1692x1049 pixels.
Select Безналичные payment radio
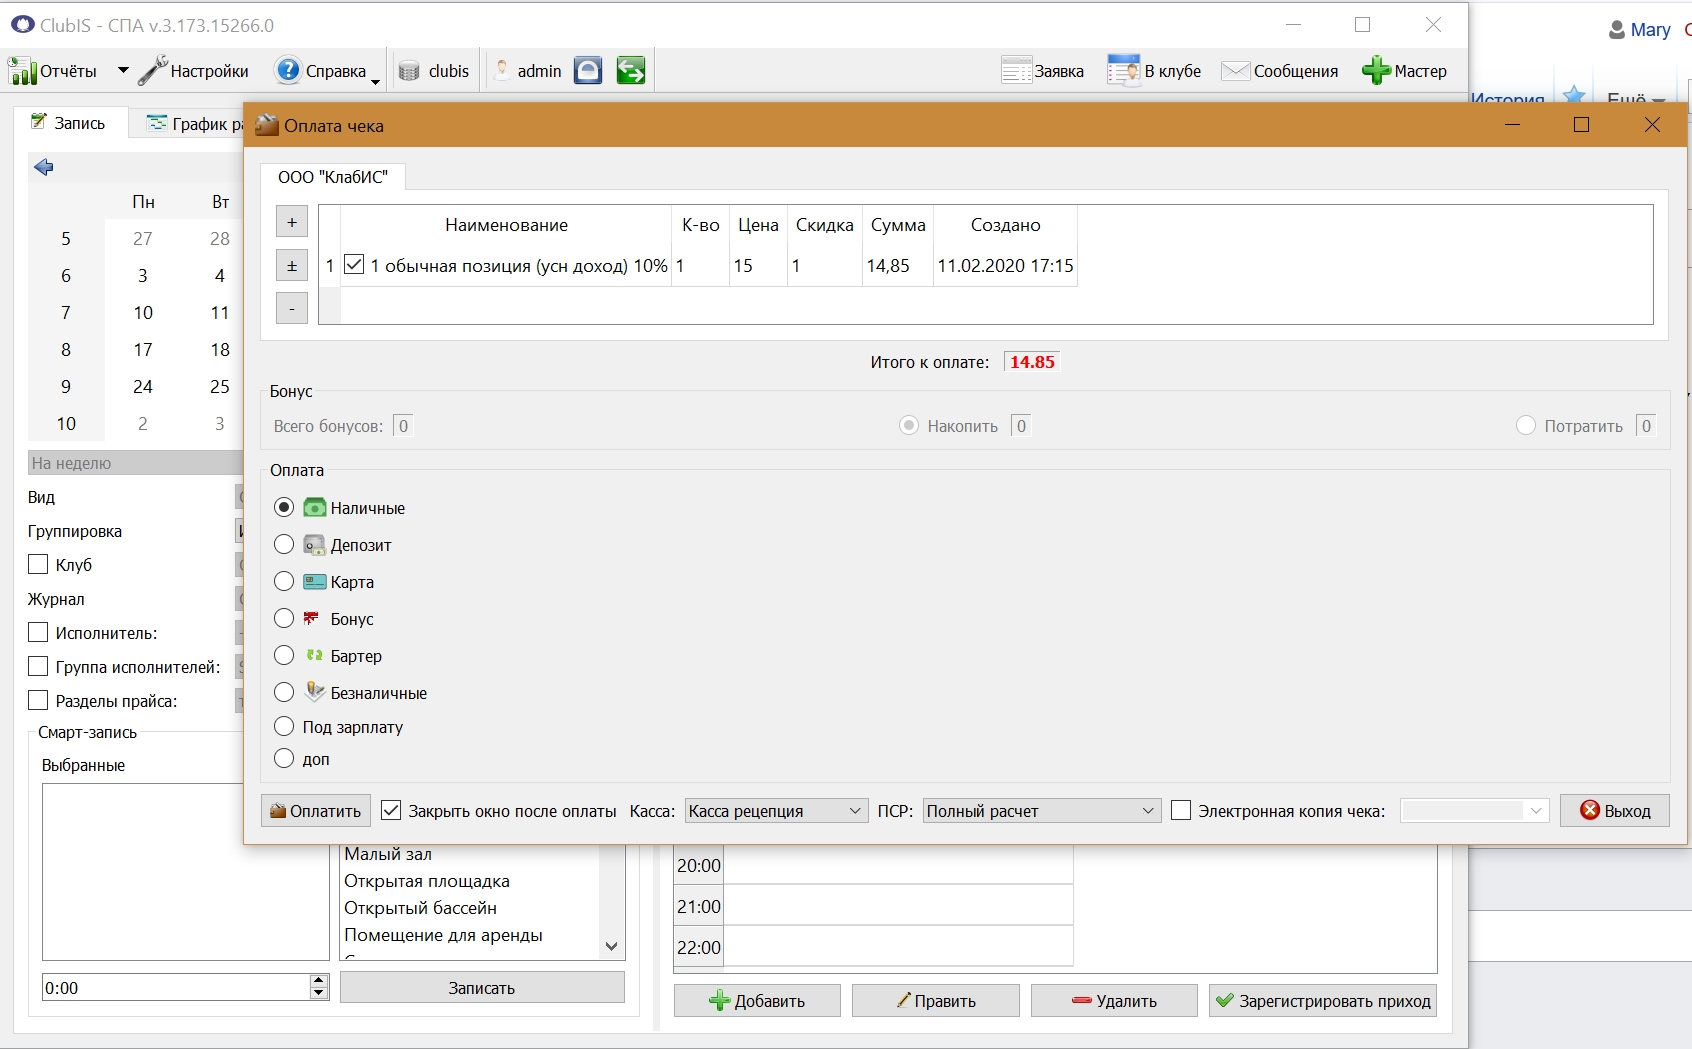click(284, 692)
